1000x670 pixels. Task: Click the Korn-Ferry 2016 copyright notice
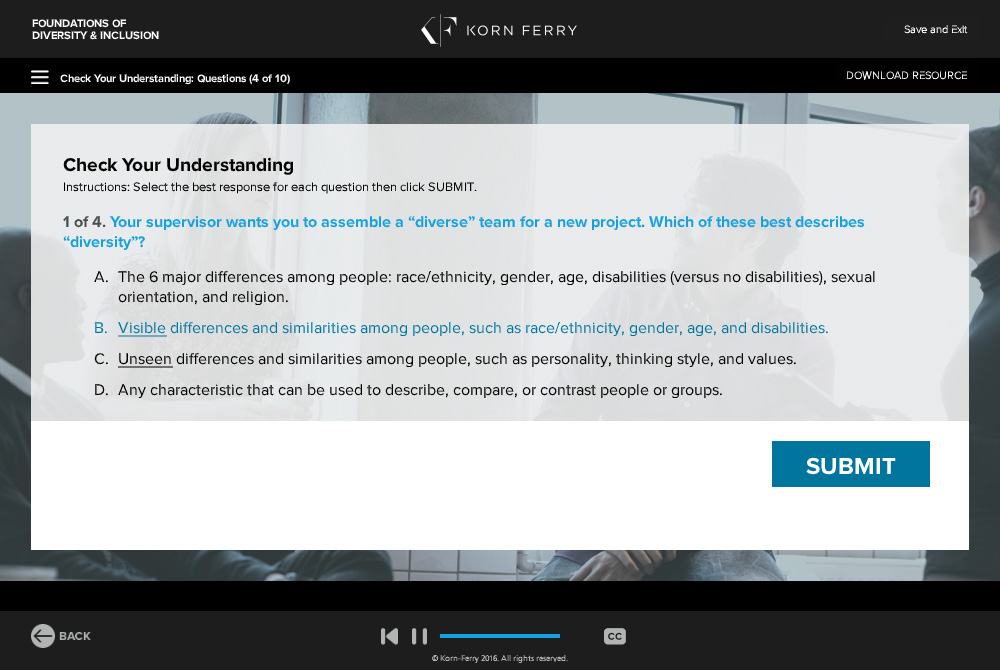499,658
